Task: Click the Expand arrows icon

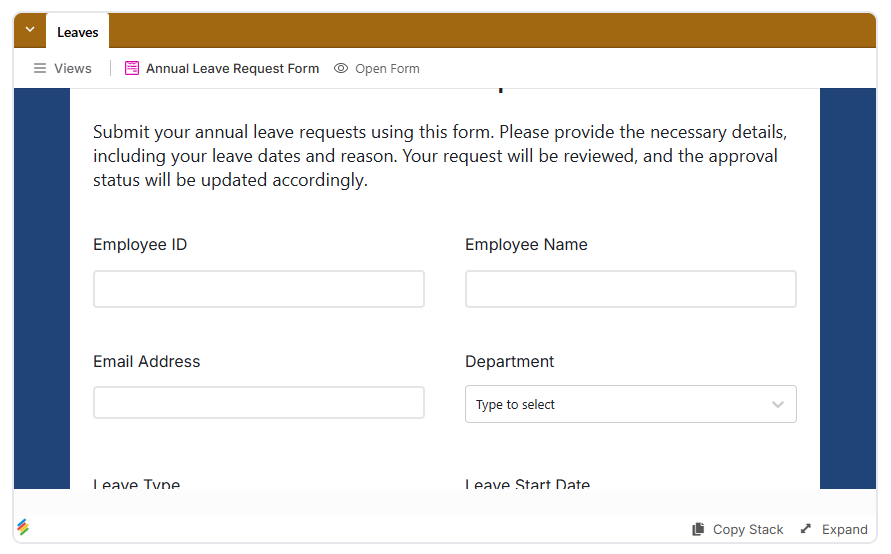Action: [x=806, y=528]
